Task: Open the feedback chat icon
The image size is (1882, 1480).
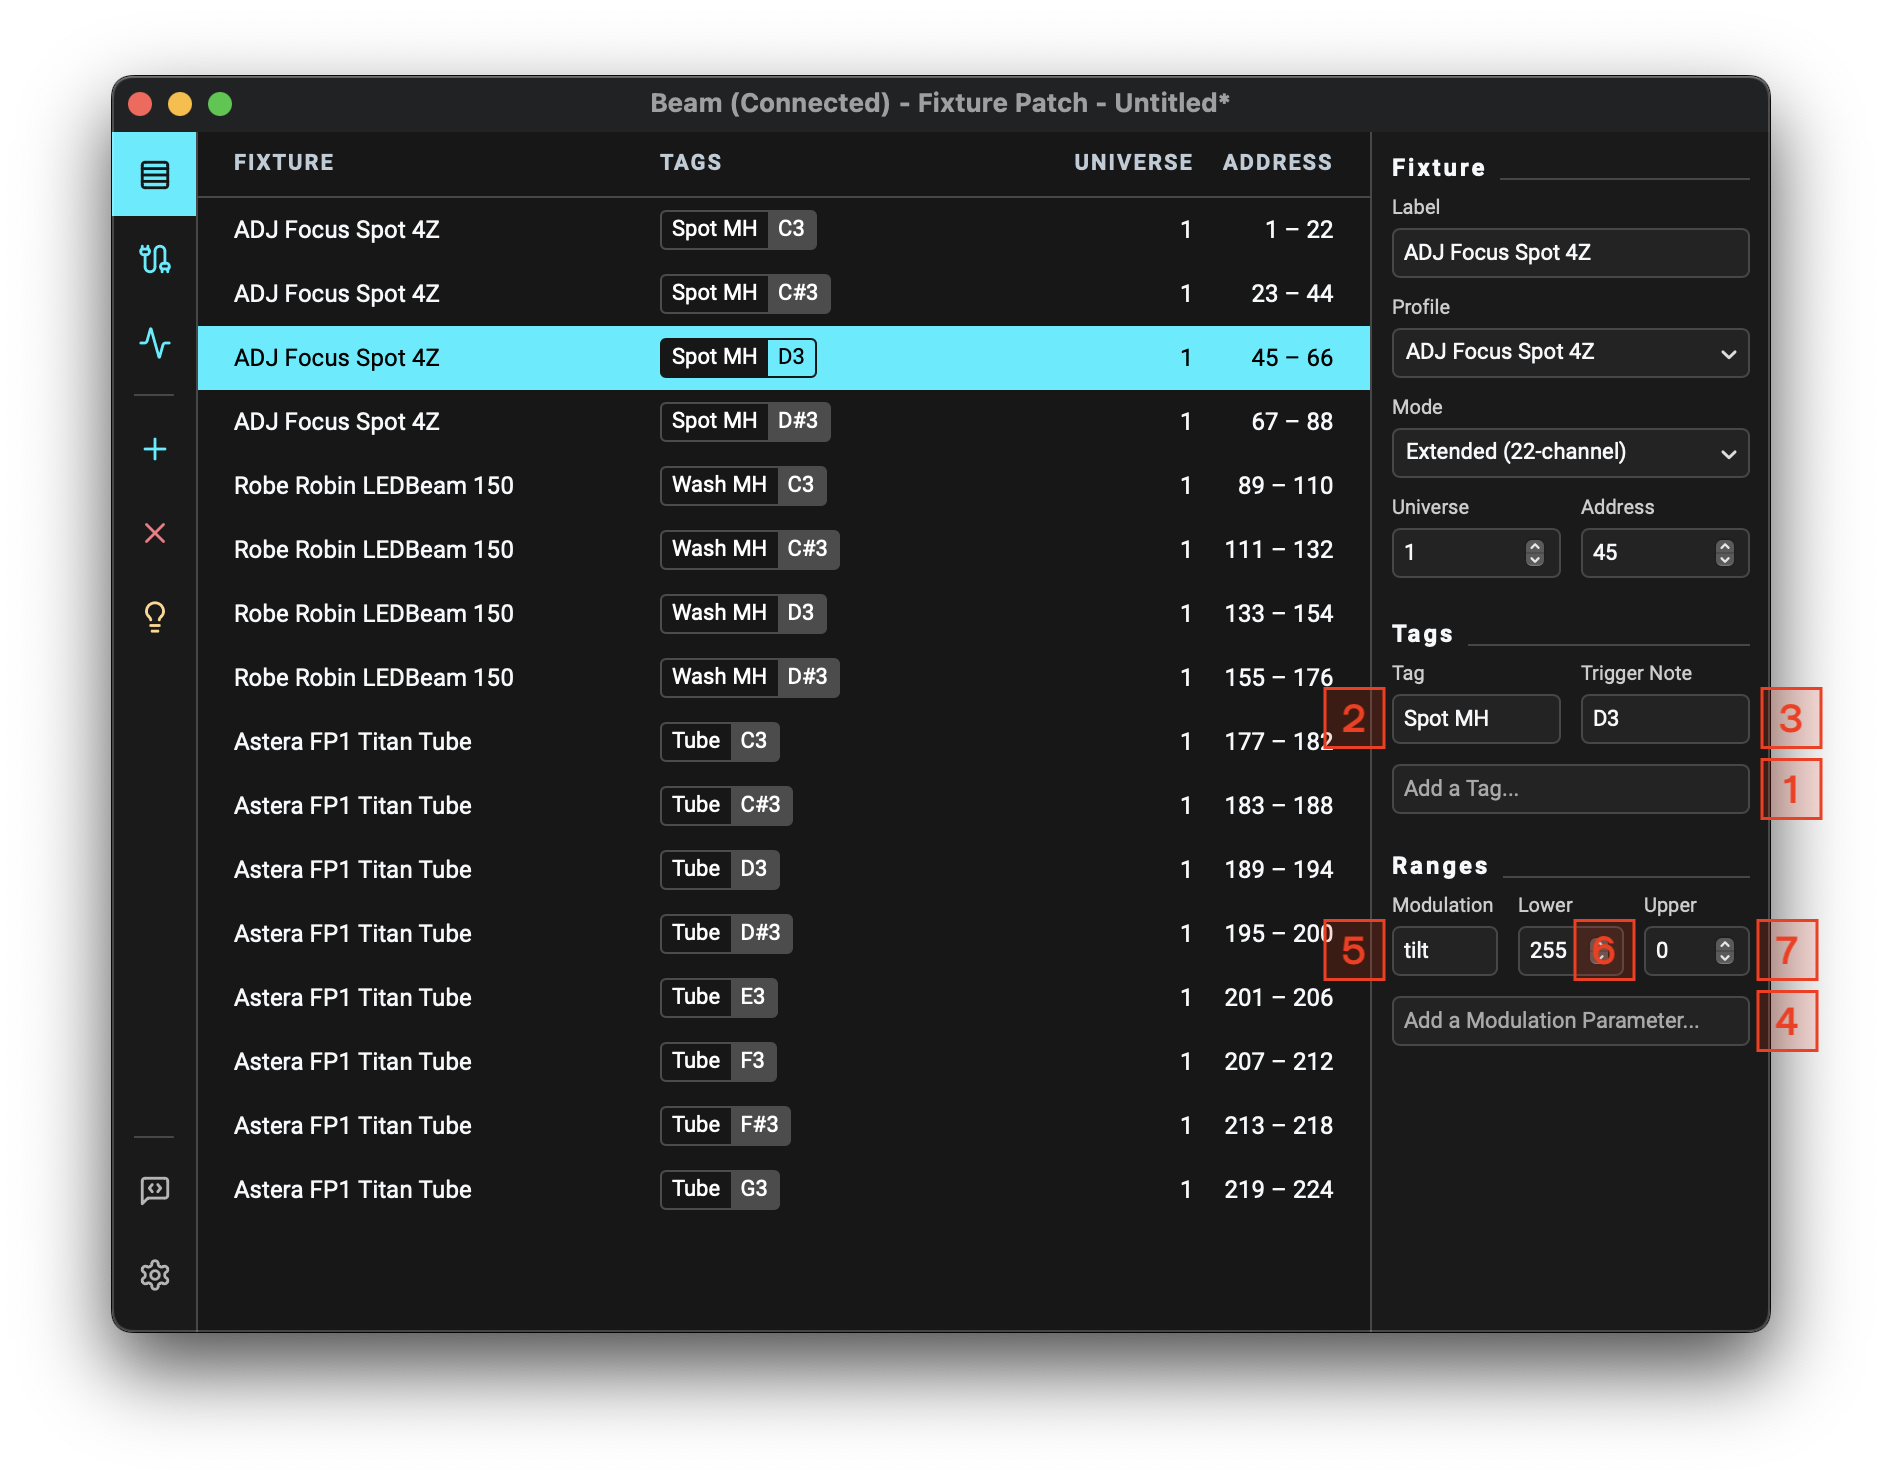Action: point(155,1190)
